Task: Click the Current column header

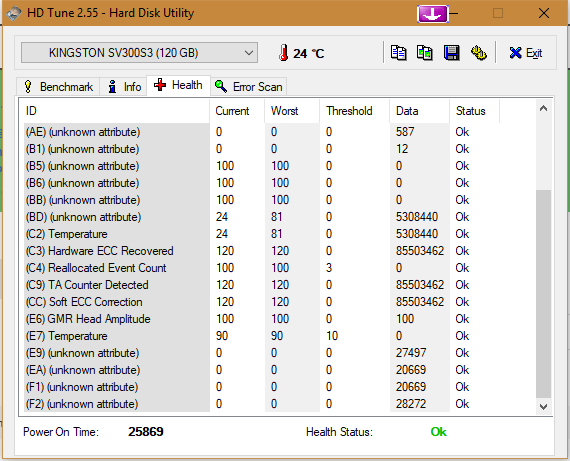Action: [237, 111]
